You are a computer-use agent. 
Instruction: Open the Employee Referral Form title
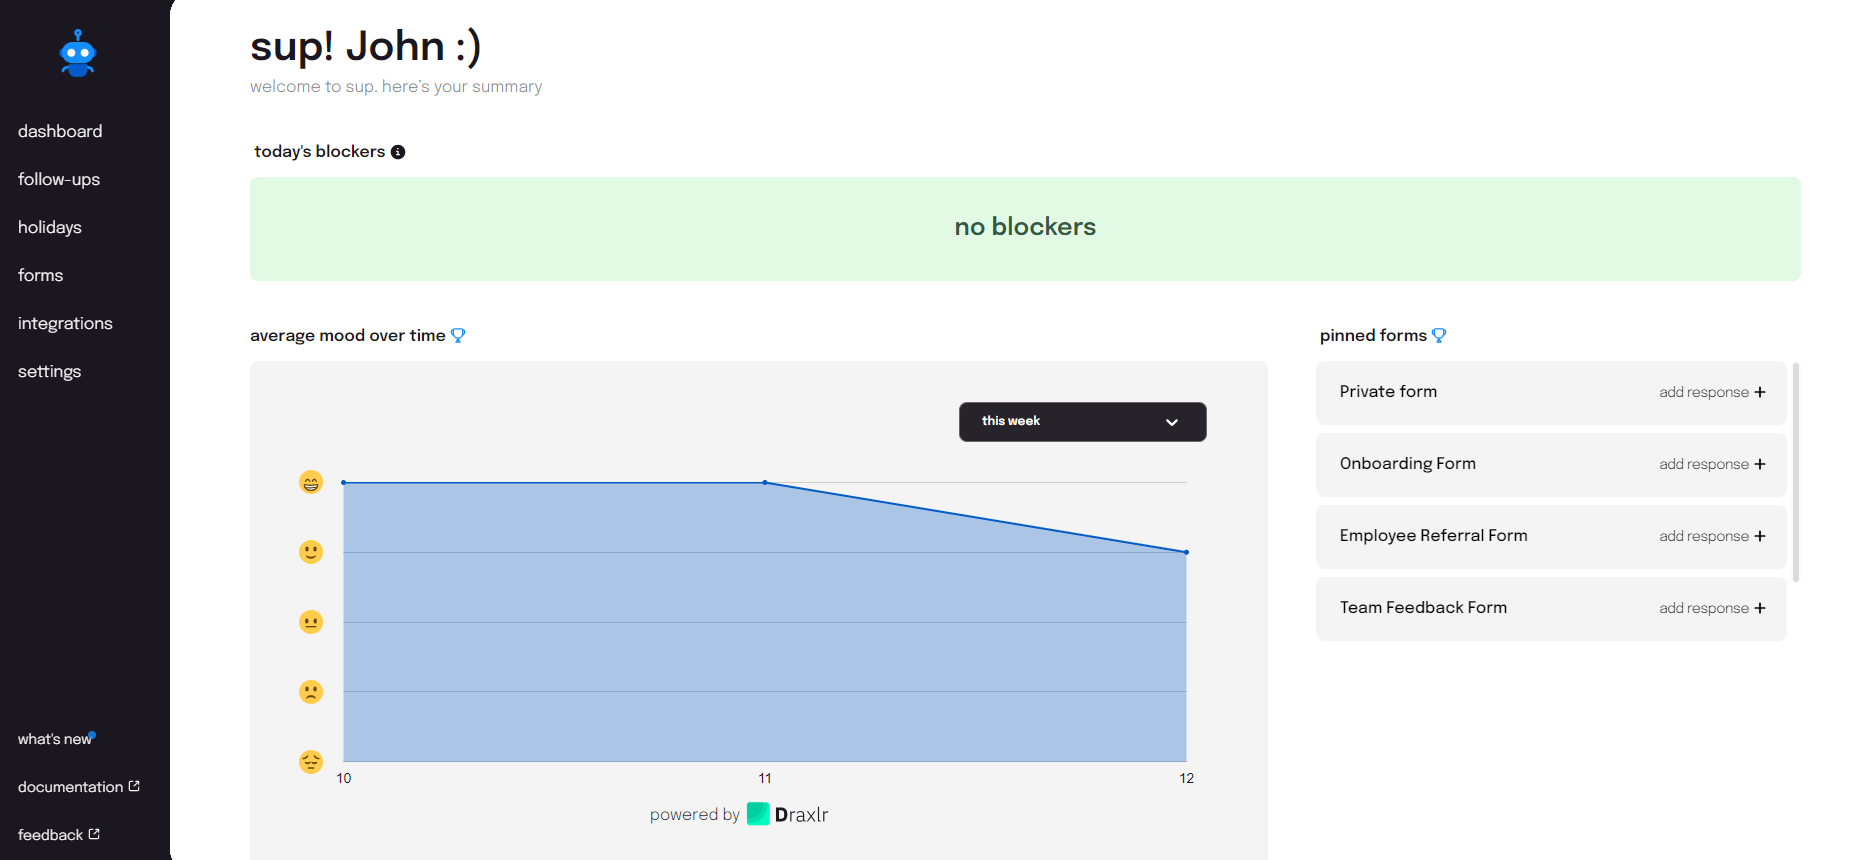click(x=1434, y=536)
